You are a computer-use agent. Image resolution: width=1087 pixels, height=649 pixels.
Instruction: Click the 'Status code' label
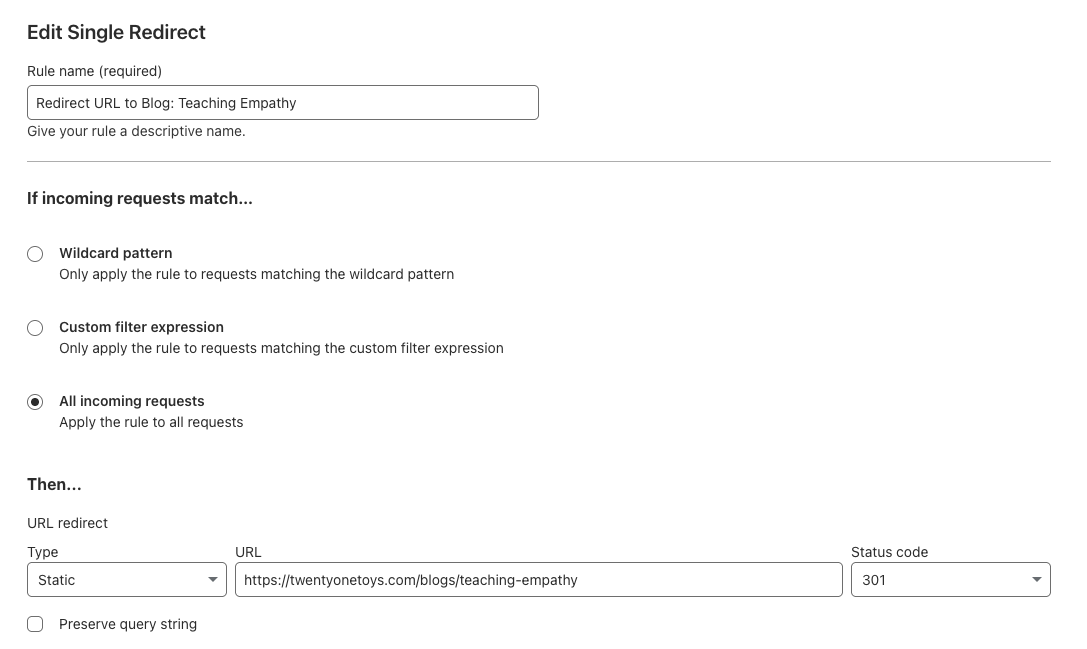tap(889, 552)
